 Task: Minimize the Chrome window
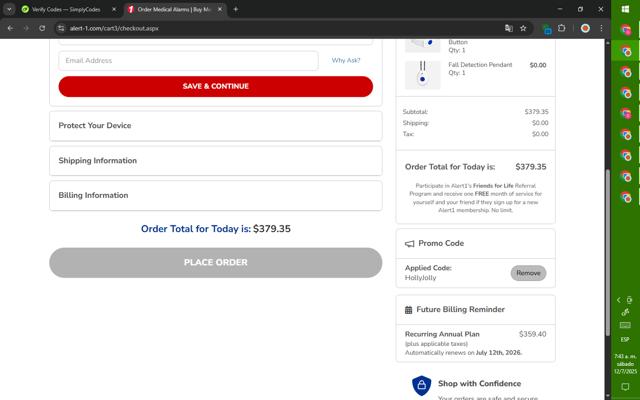point(560,9)
